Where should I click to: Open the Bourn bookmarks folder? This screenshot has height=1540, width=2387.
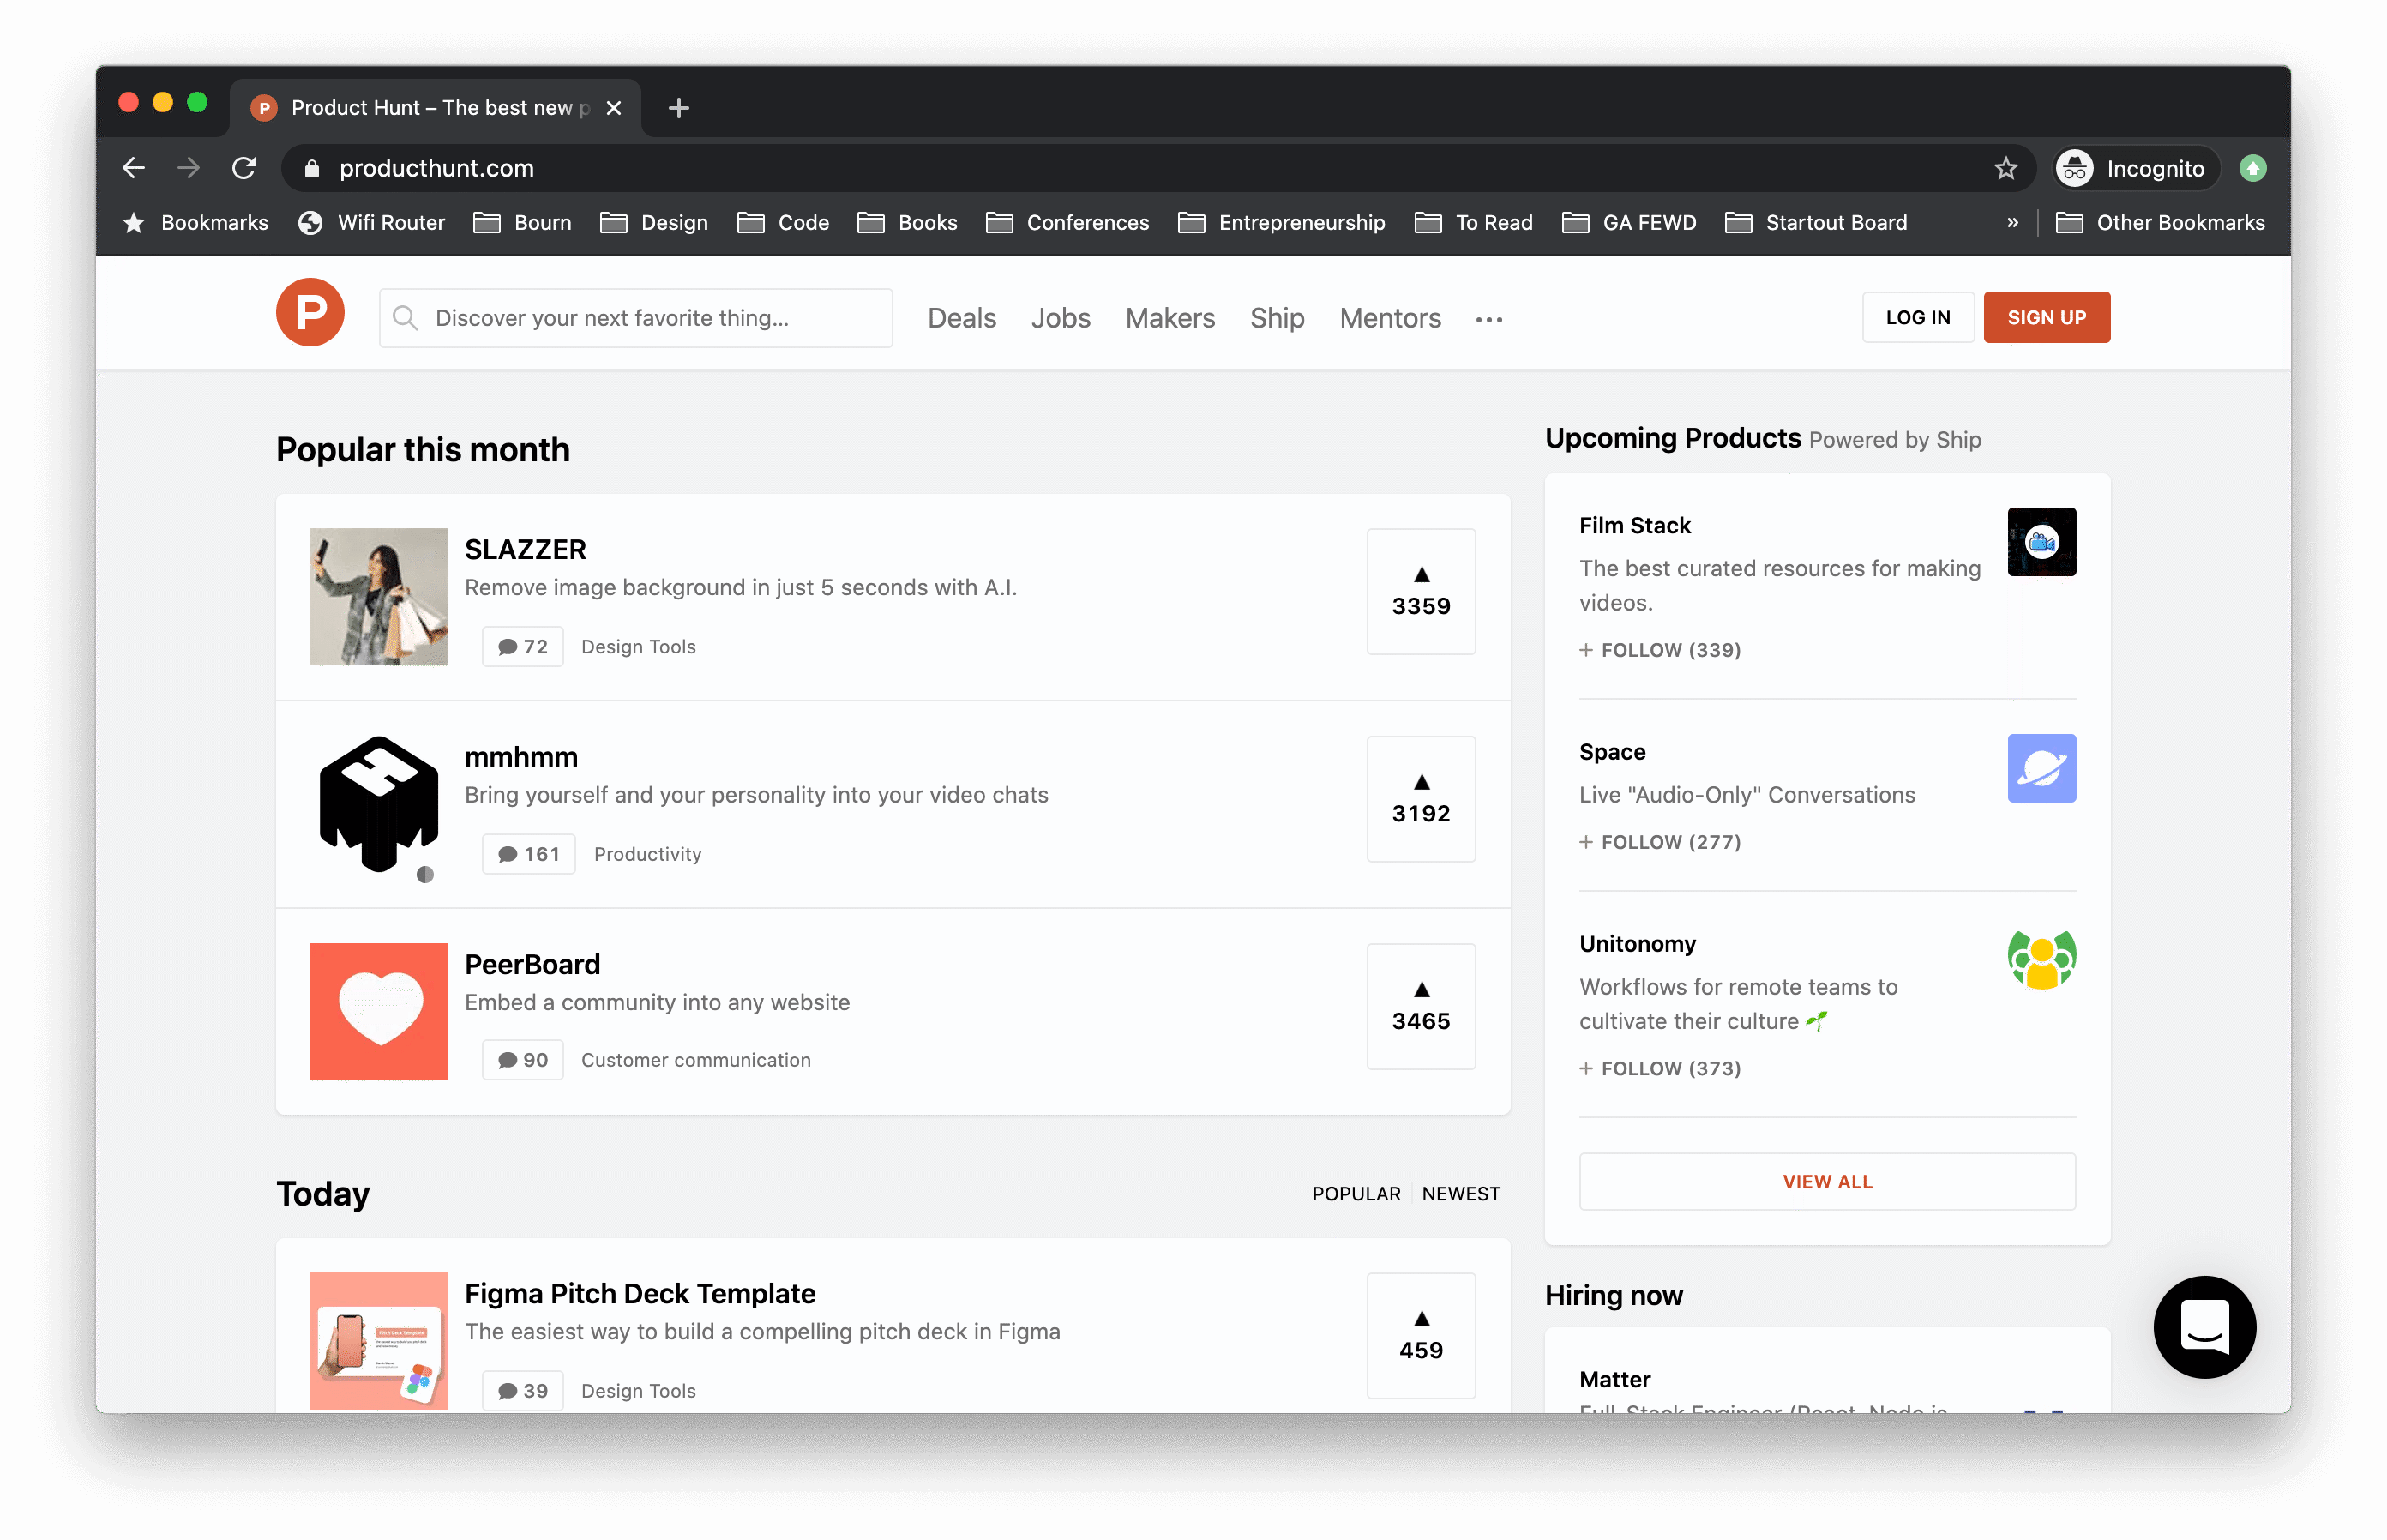(523, 222)
